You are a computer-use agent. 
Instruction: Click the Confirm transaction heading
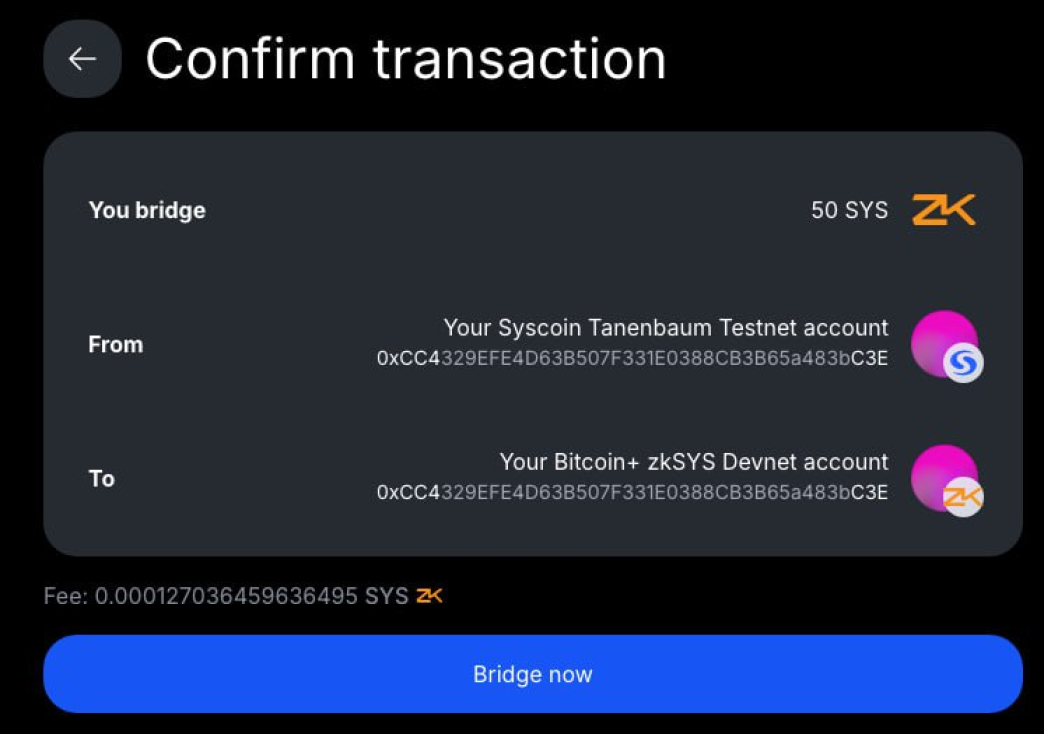[x=406, y=59]
